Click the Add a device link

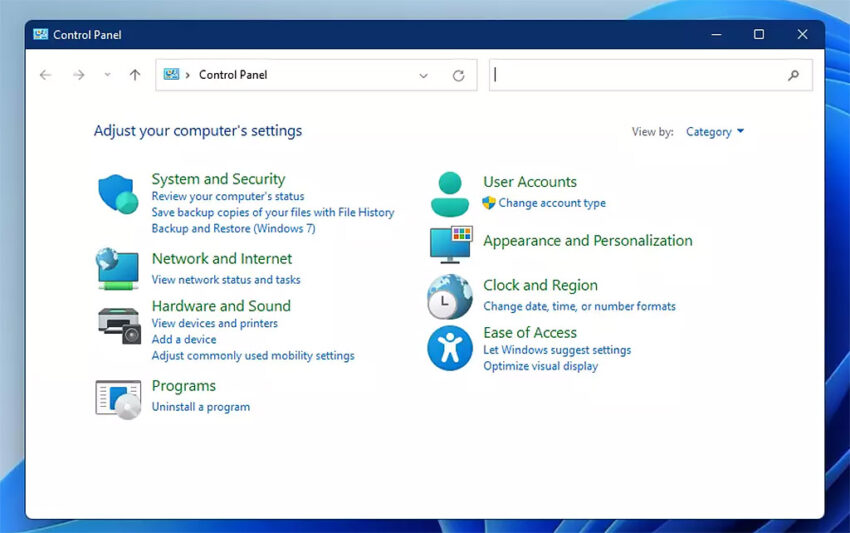tap(184, 339)
